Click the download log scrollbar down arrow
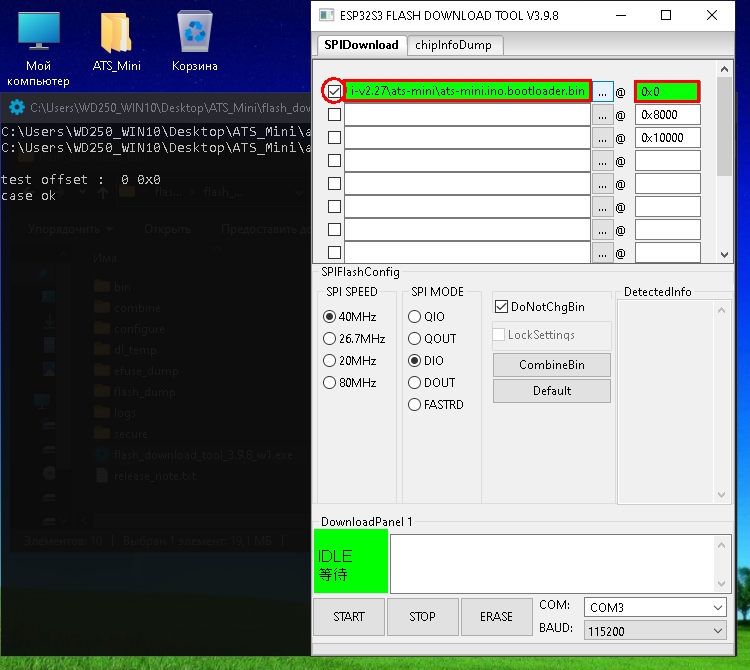Screen dimensions: 750x670 [721, 583]
